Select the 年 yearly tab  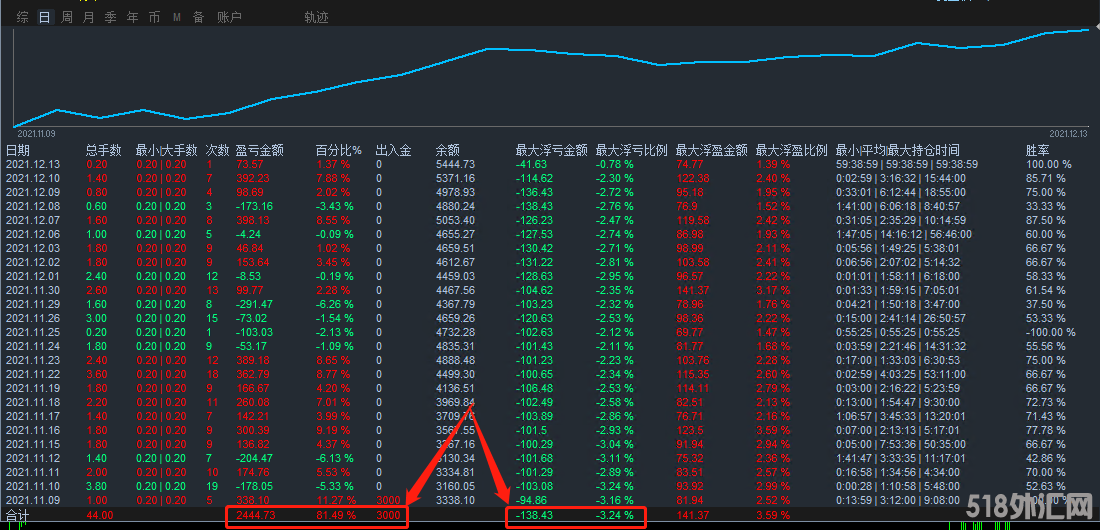click(132, 17)
